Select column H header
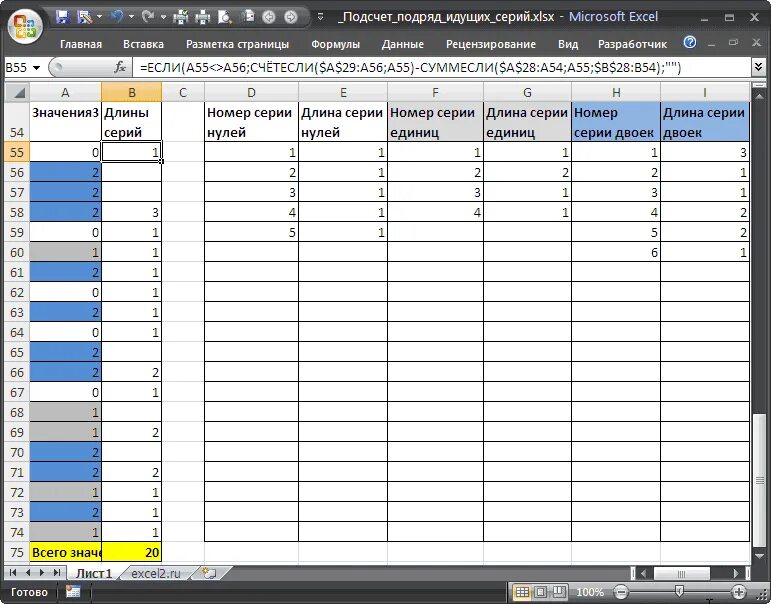The height and width of the screenshot is (604, 771). [x=616, y=92]
